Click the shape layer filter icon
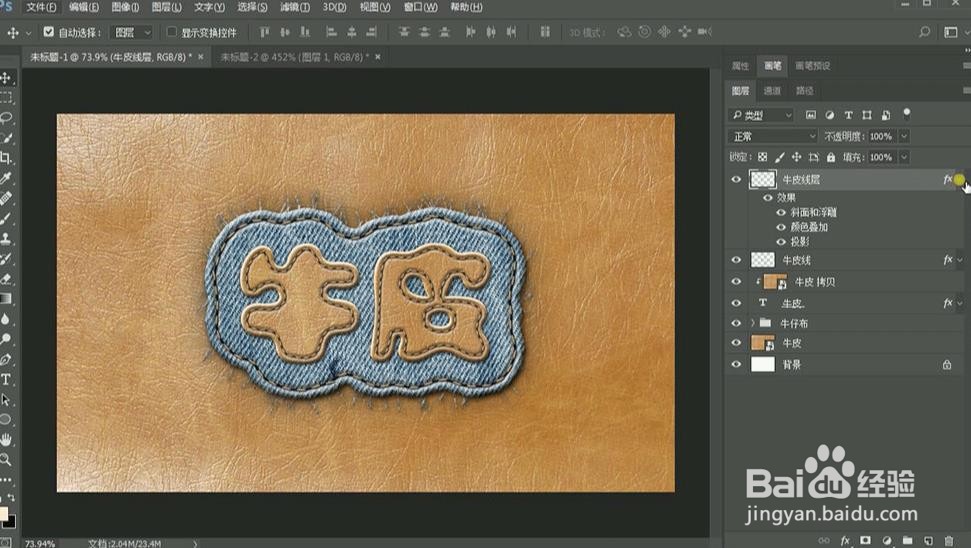 [x=867, y=115]
